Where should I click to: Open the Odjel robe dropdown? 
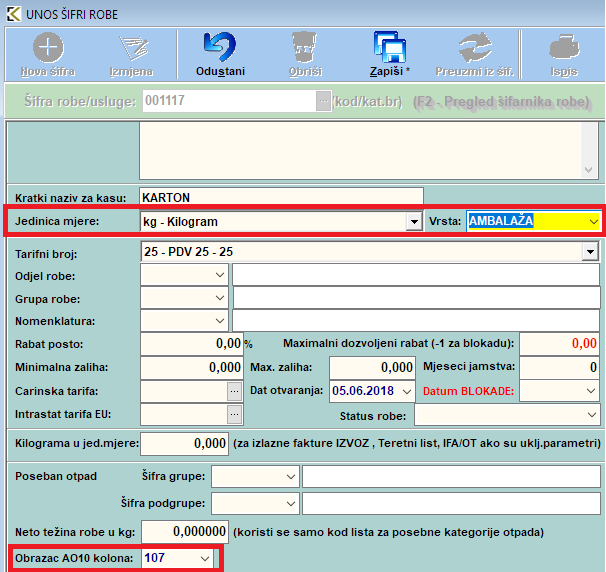click(220, 275)
